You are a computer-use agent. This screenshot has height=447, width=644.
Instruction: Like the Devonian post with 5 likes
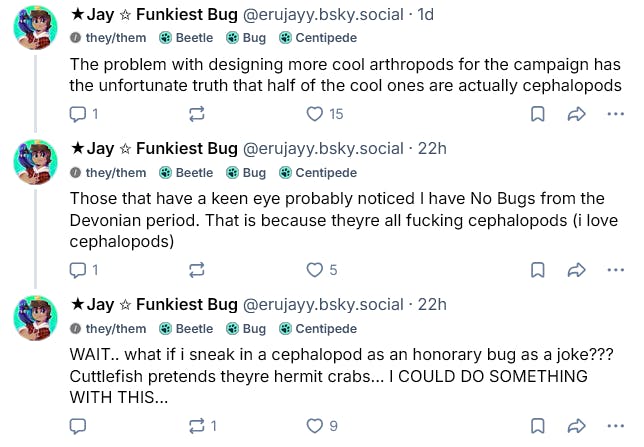click(x=315, y=269)
